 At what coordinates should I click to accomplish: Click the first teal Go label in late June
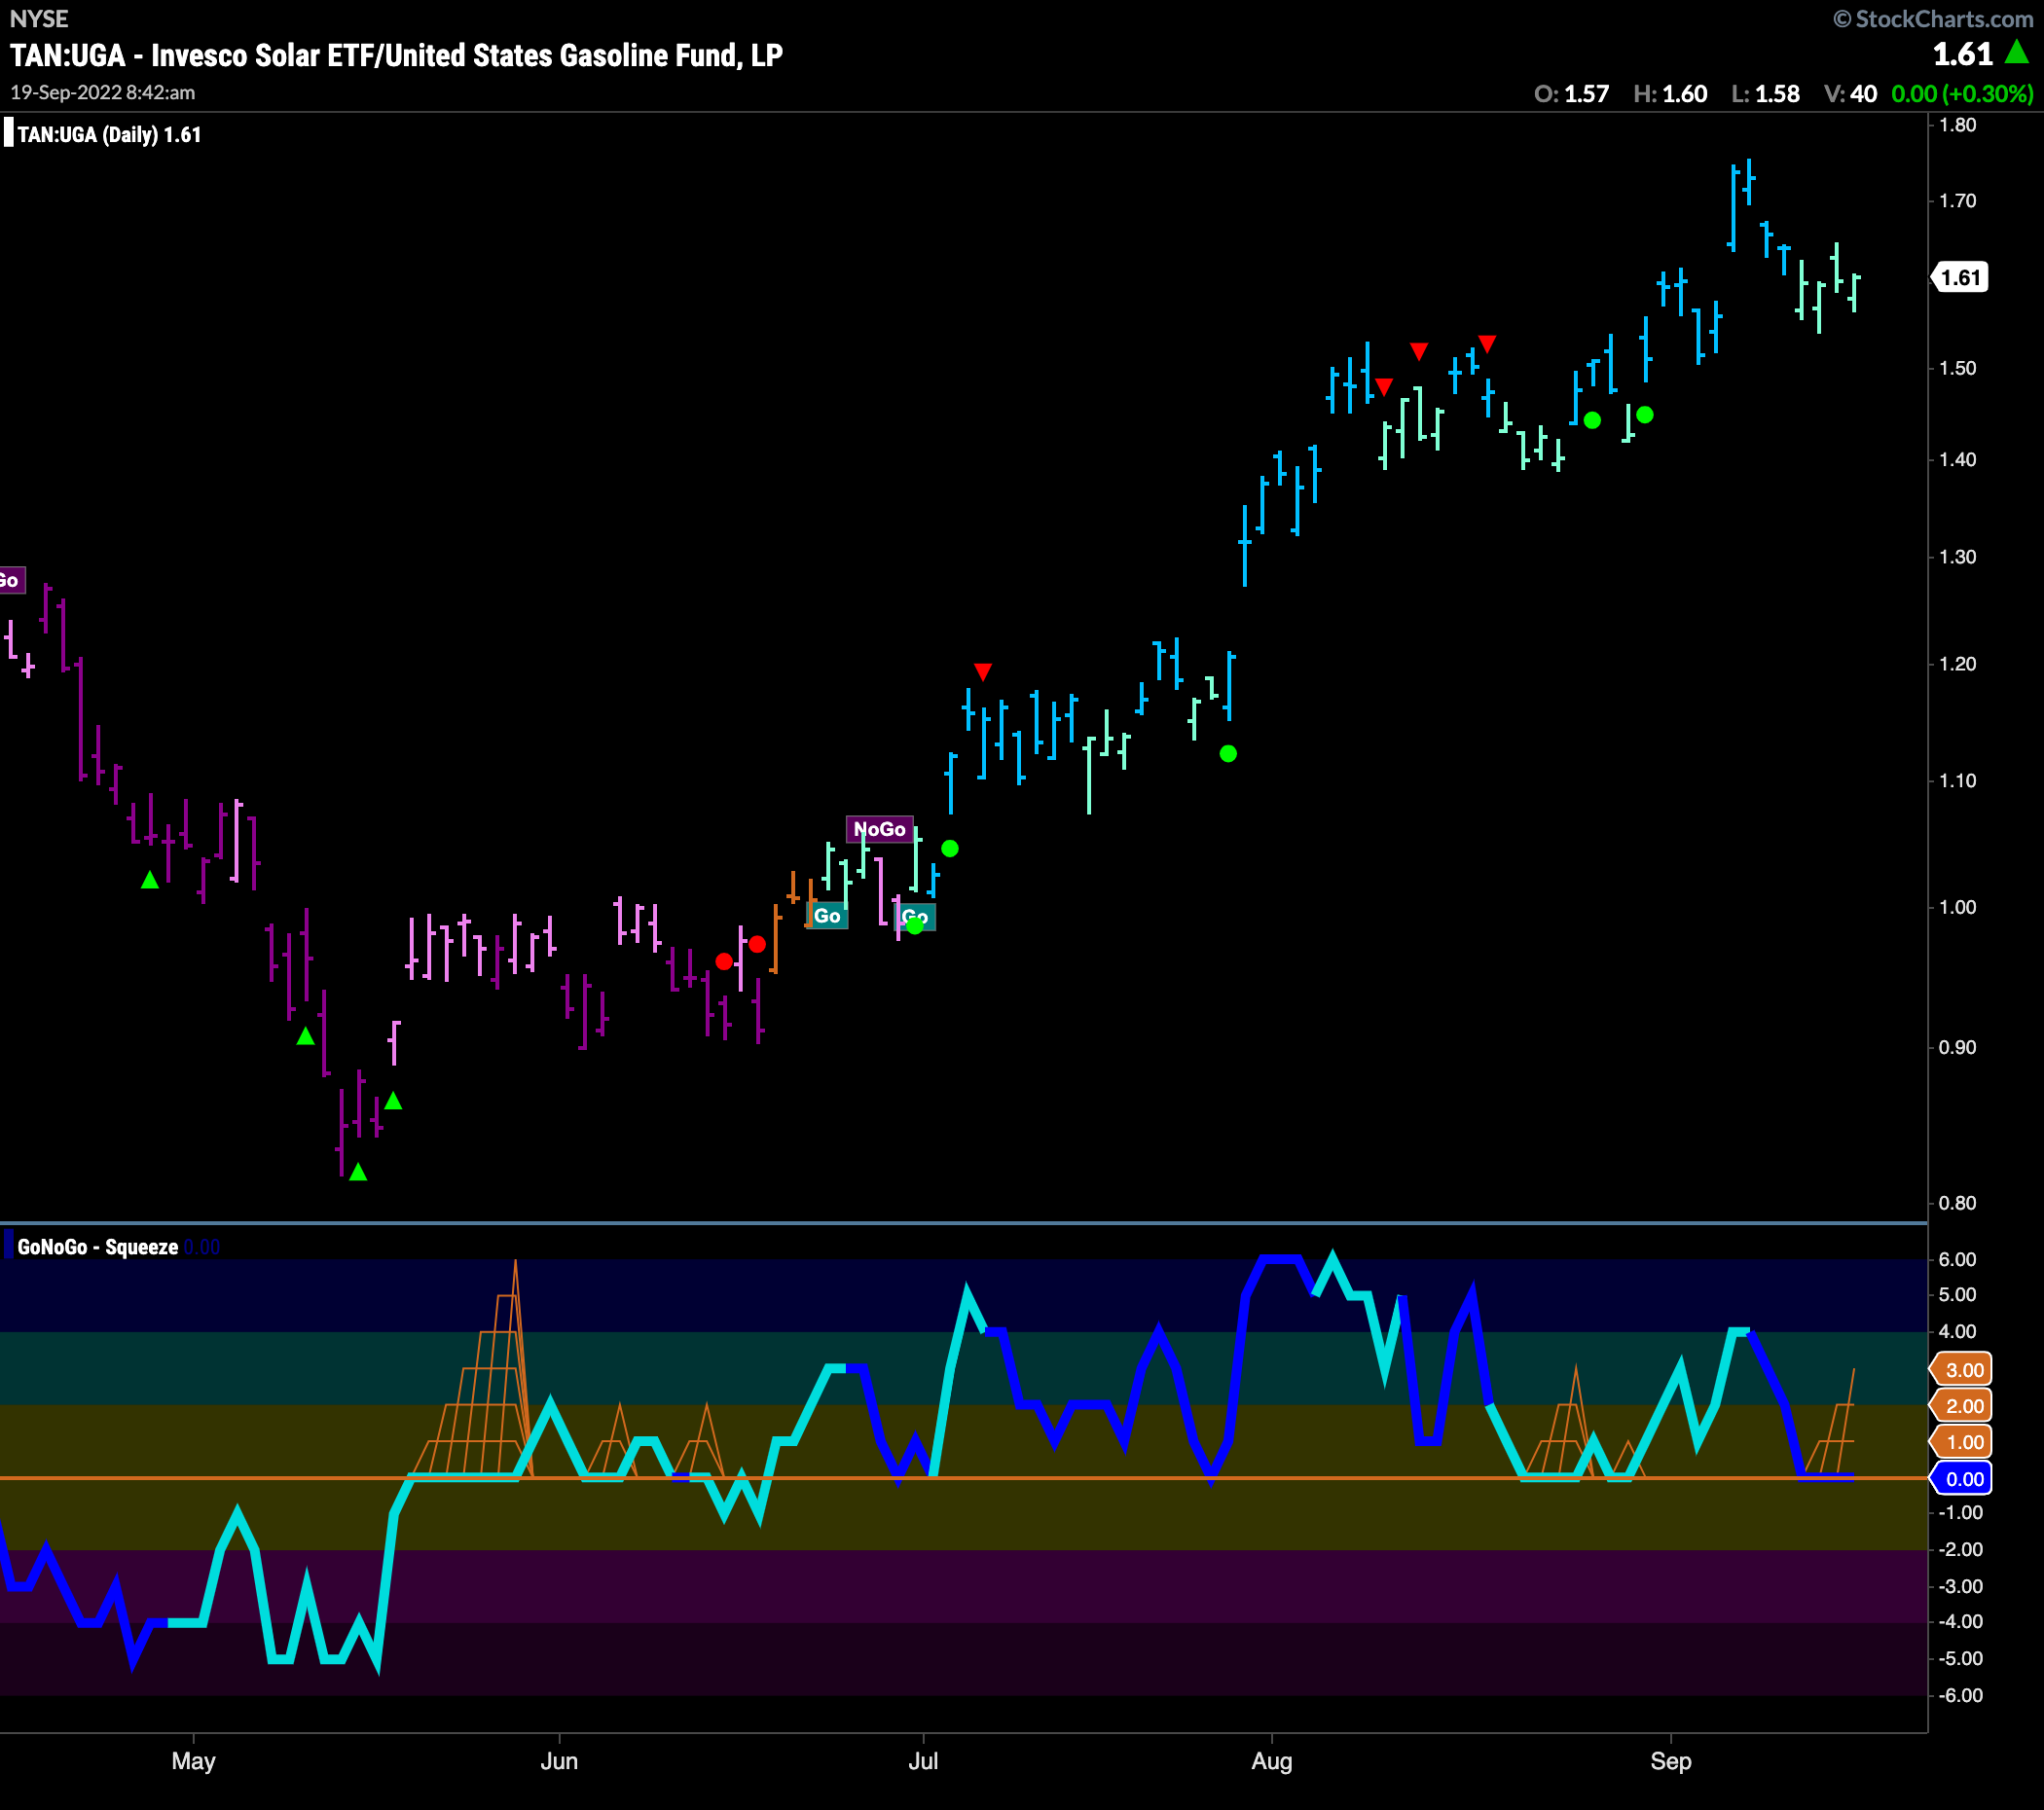[x=827, y=916]
